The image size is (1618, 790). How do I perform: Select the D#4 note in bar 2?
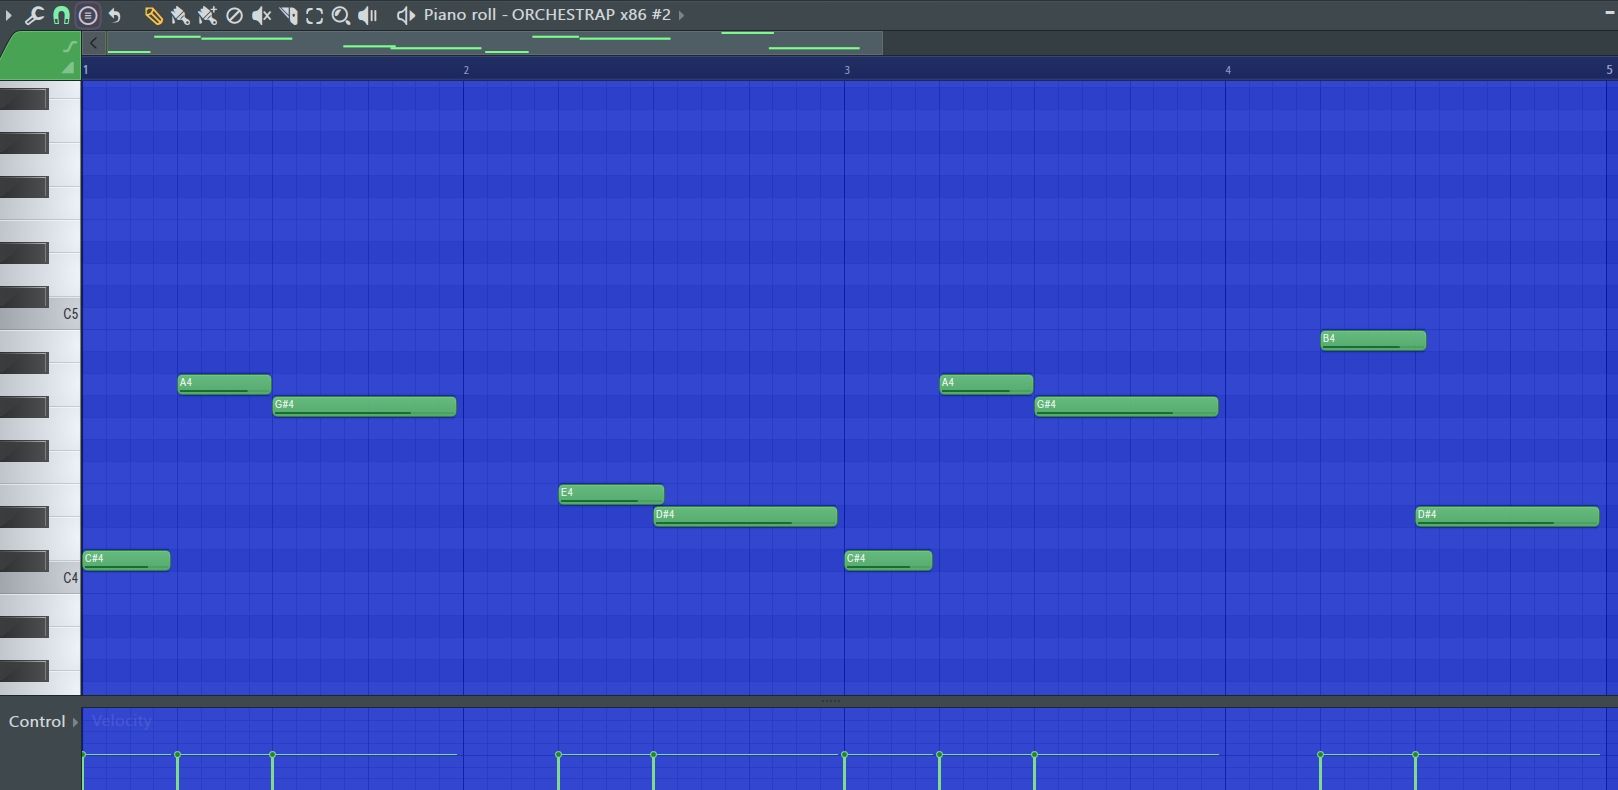click(x=745, y=516)
